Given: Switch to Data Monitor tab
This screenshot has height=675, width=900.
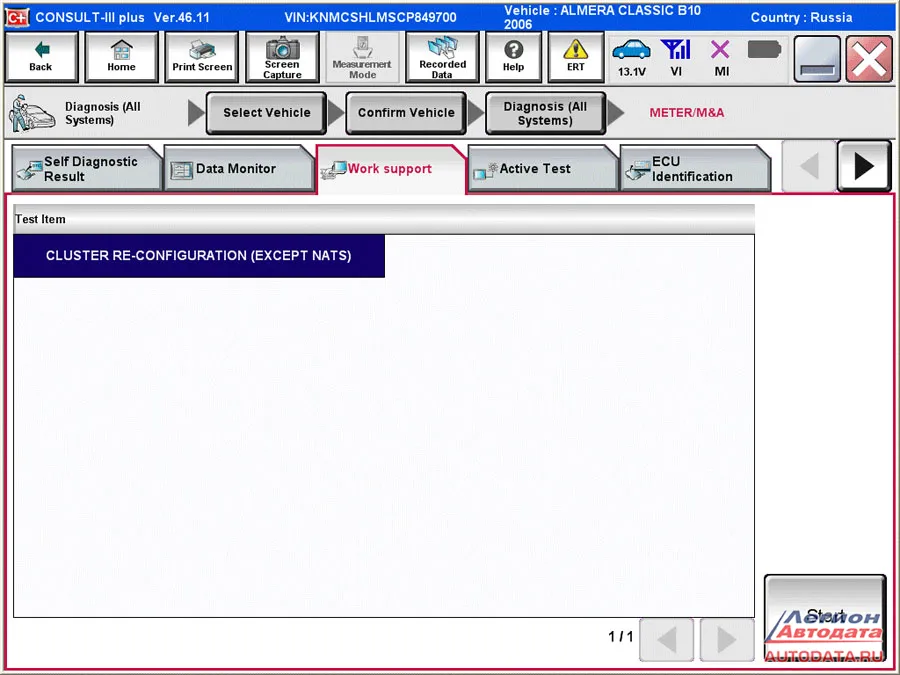Looking at the screenshot, I should pos(238,169).
